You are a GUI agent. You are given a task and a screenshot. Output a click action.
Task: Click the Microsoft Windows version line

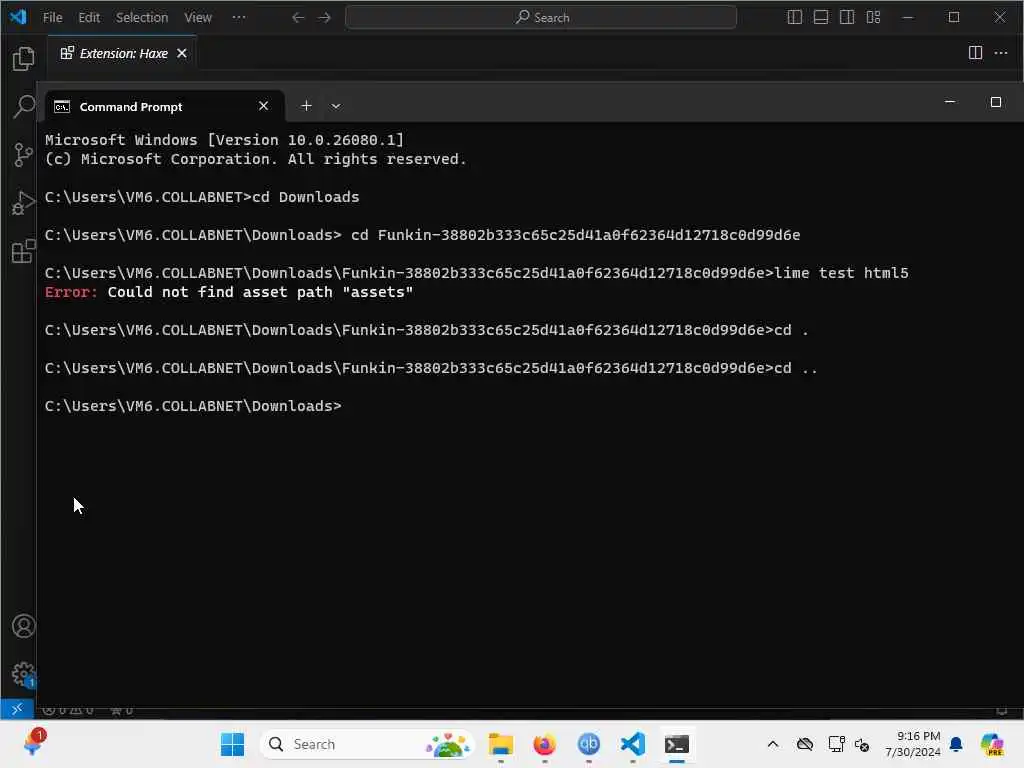click(224, 140)
